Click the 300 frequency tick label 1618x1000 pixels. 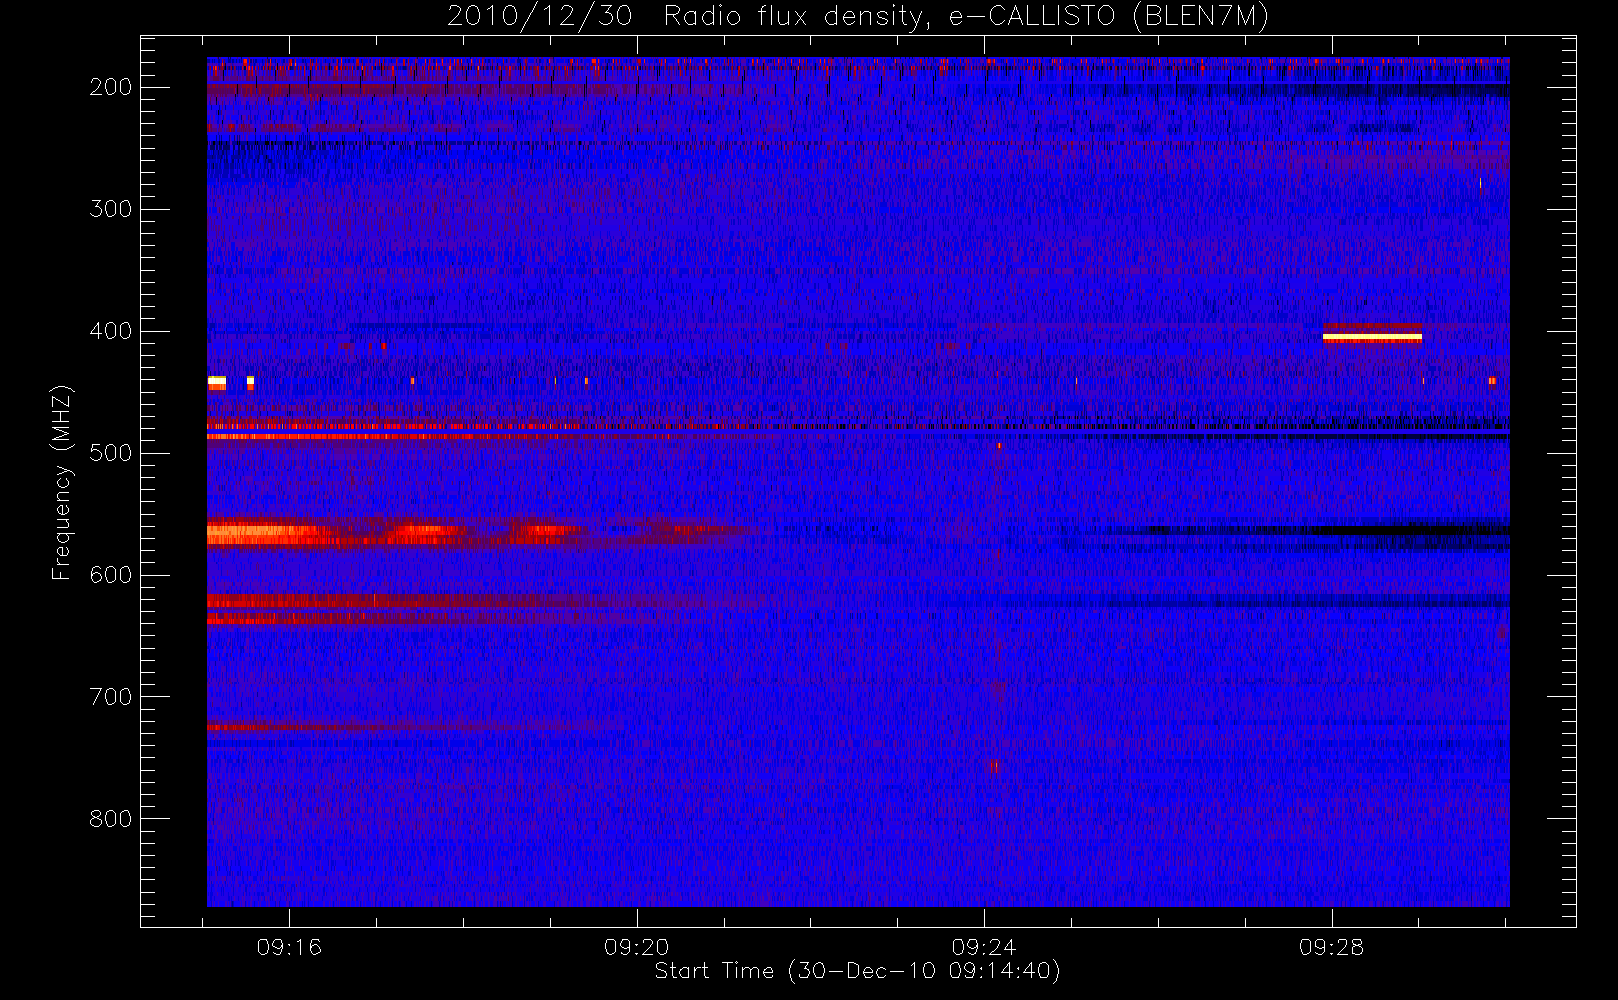tap(111, 209)
